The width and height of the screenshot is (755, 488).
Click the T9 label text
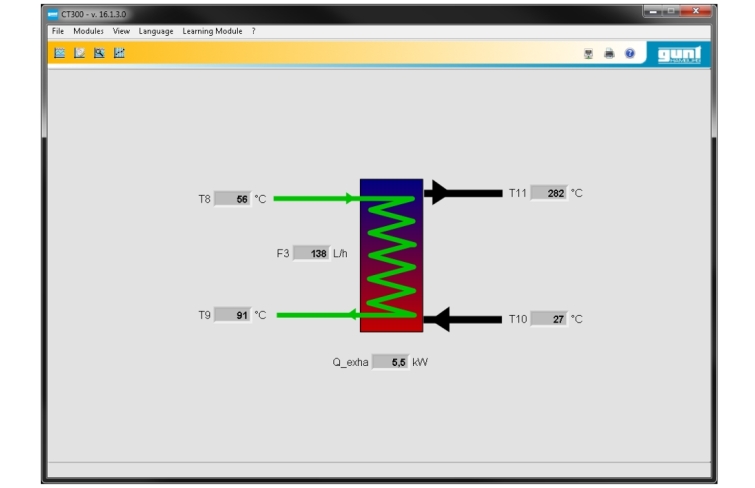point(204,315)
